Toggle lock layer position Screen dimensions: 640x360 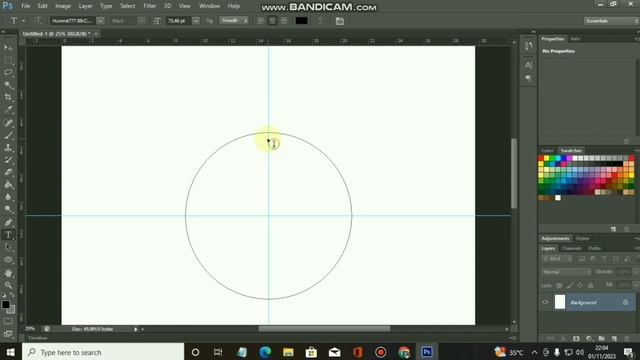click(580, 285)
